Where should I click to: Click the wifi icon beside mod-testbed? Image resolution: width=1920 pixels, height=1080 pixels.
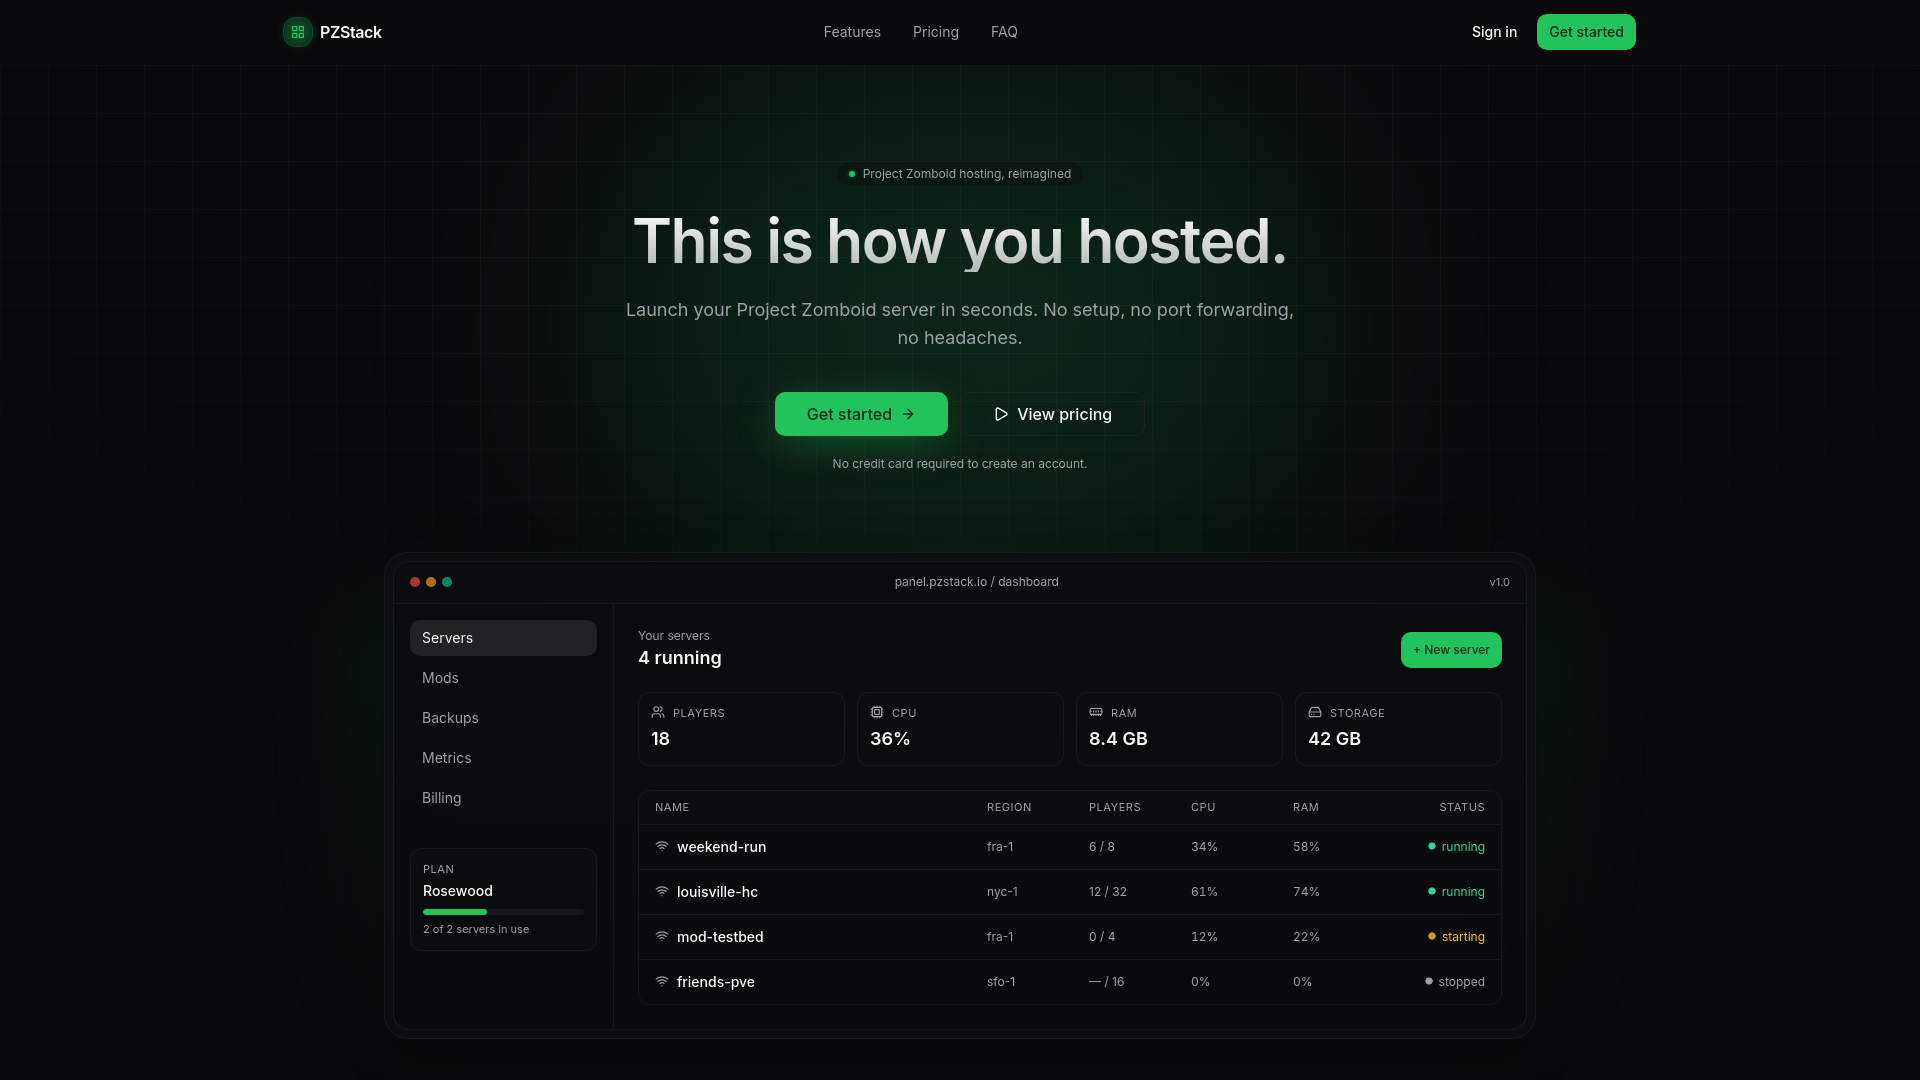click(662, 936)
